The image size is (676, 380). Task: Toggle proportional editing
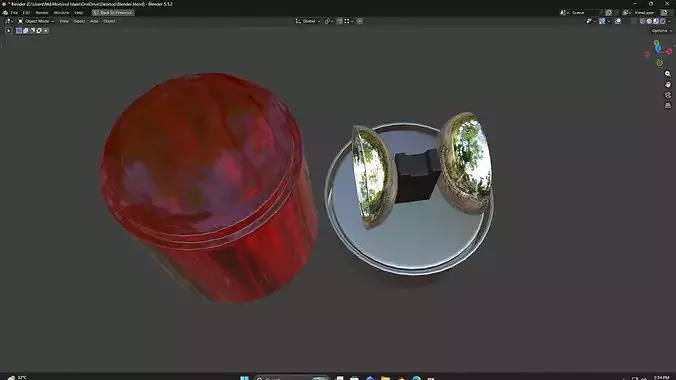pos(360,21)
